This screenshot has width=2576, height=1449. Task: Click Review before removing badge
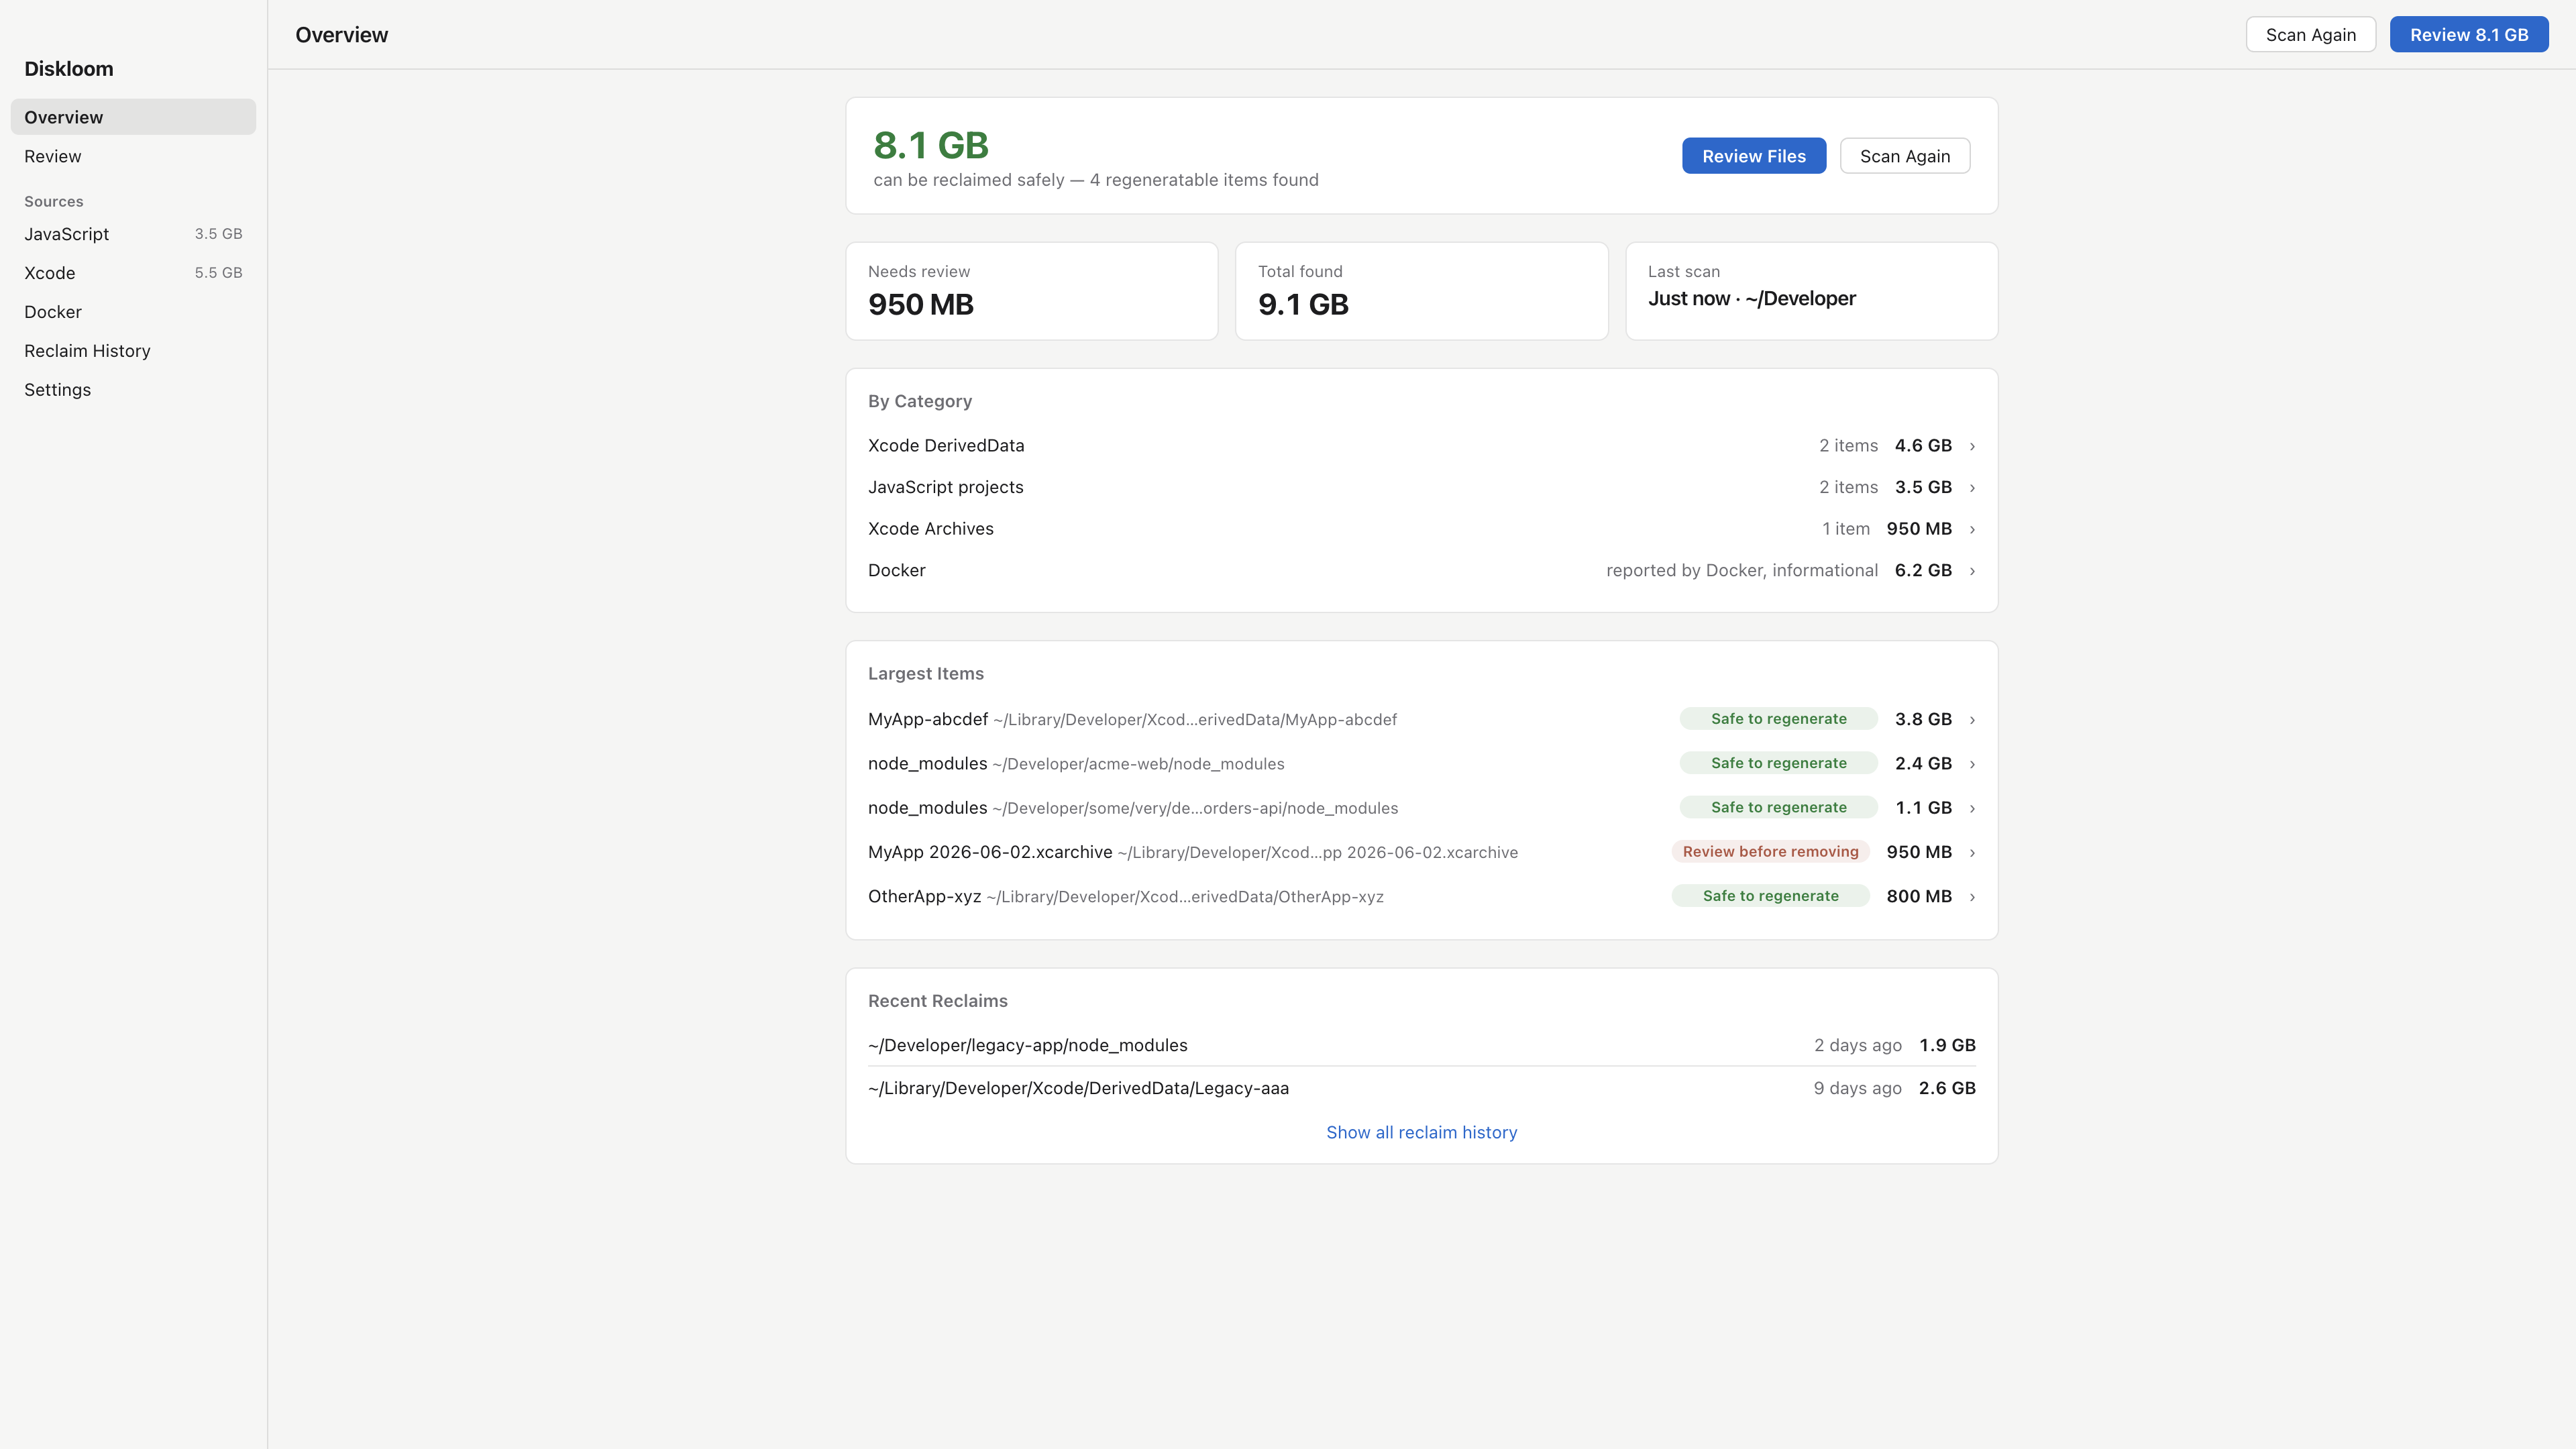coord(1770,852)
